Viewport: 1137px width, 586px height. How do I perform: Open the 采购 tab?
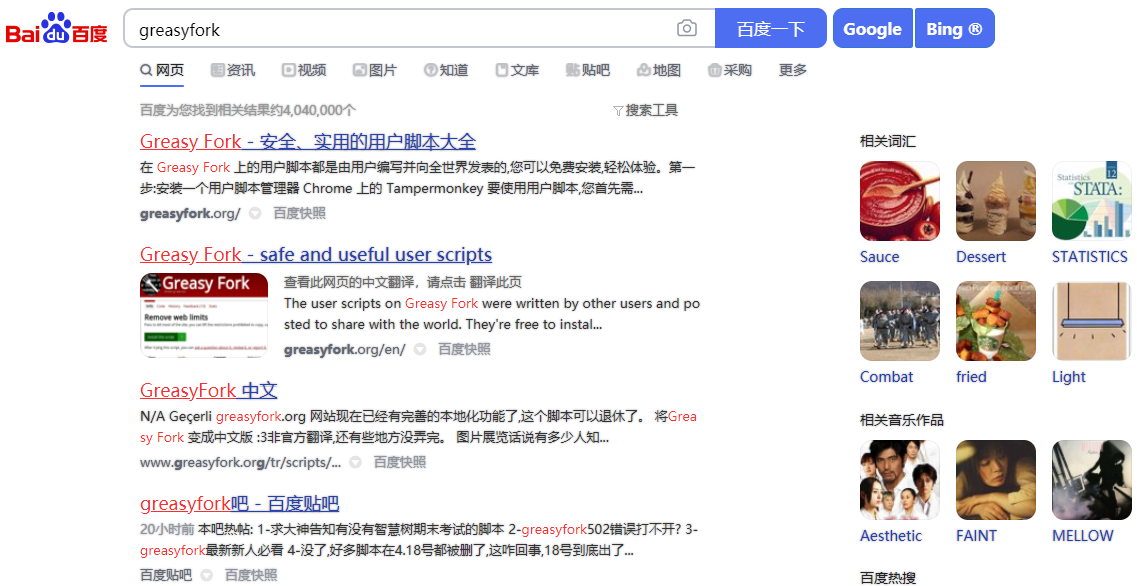click(x=729, y=70)
